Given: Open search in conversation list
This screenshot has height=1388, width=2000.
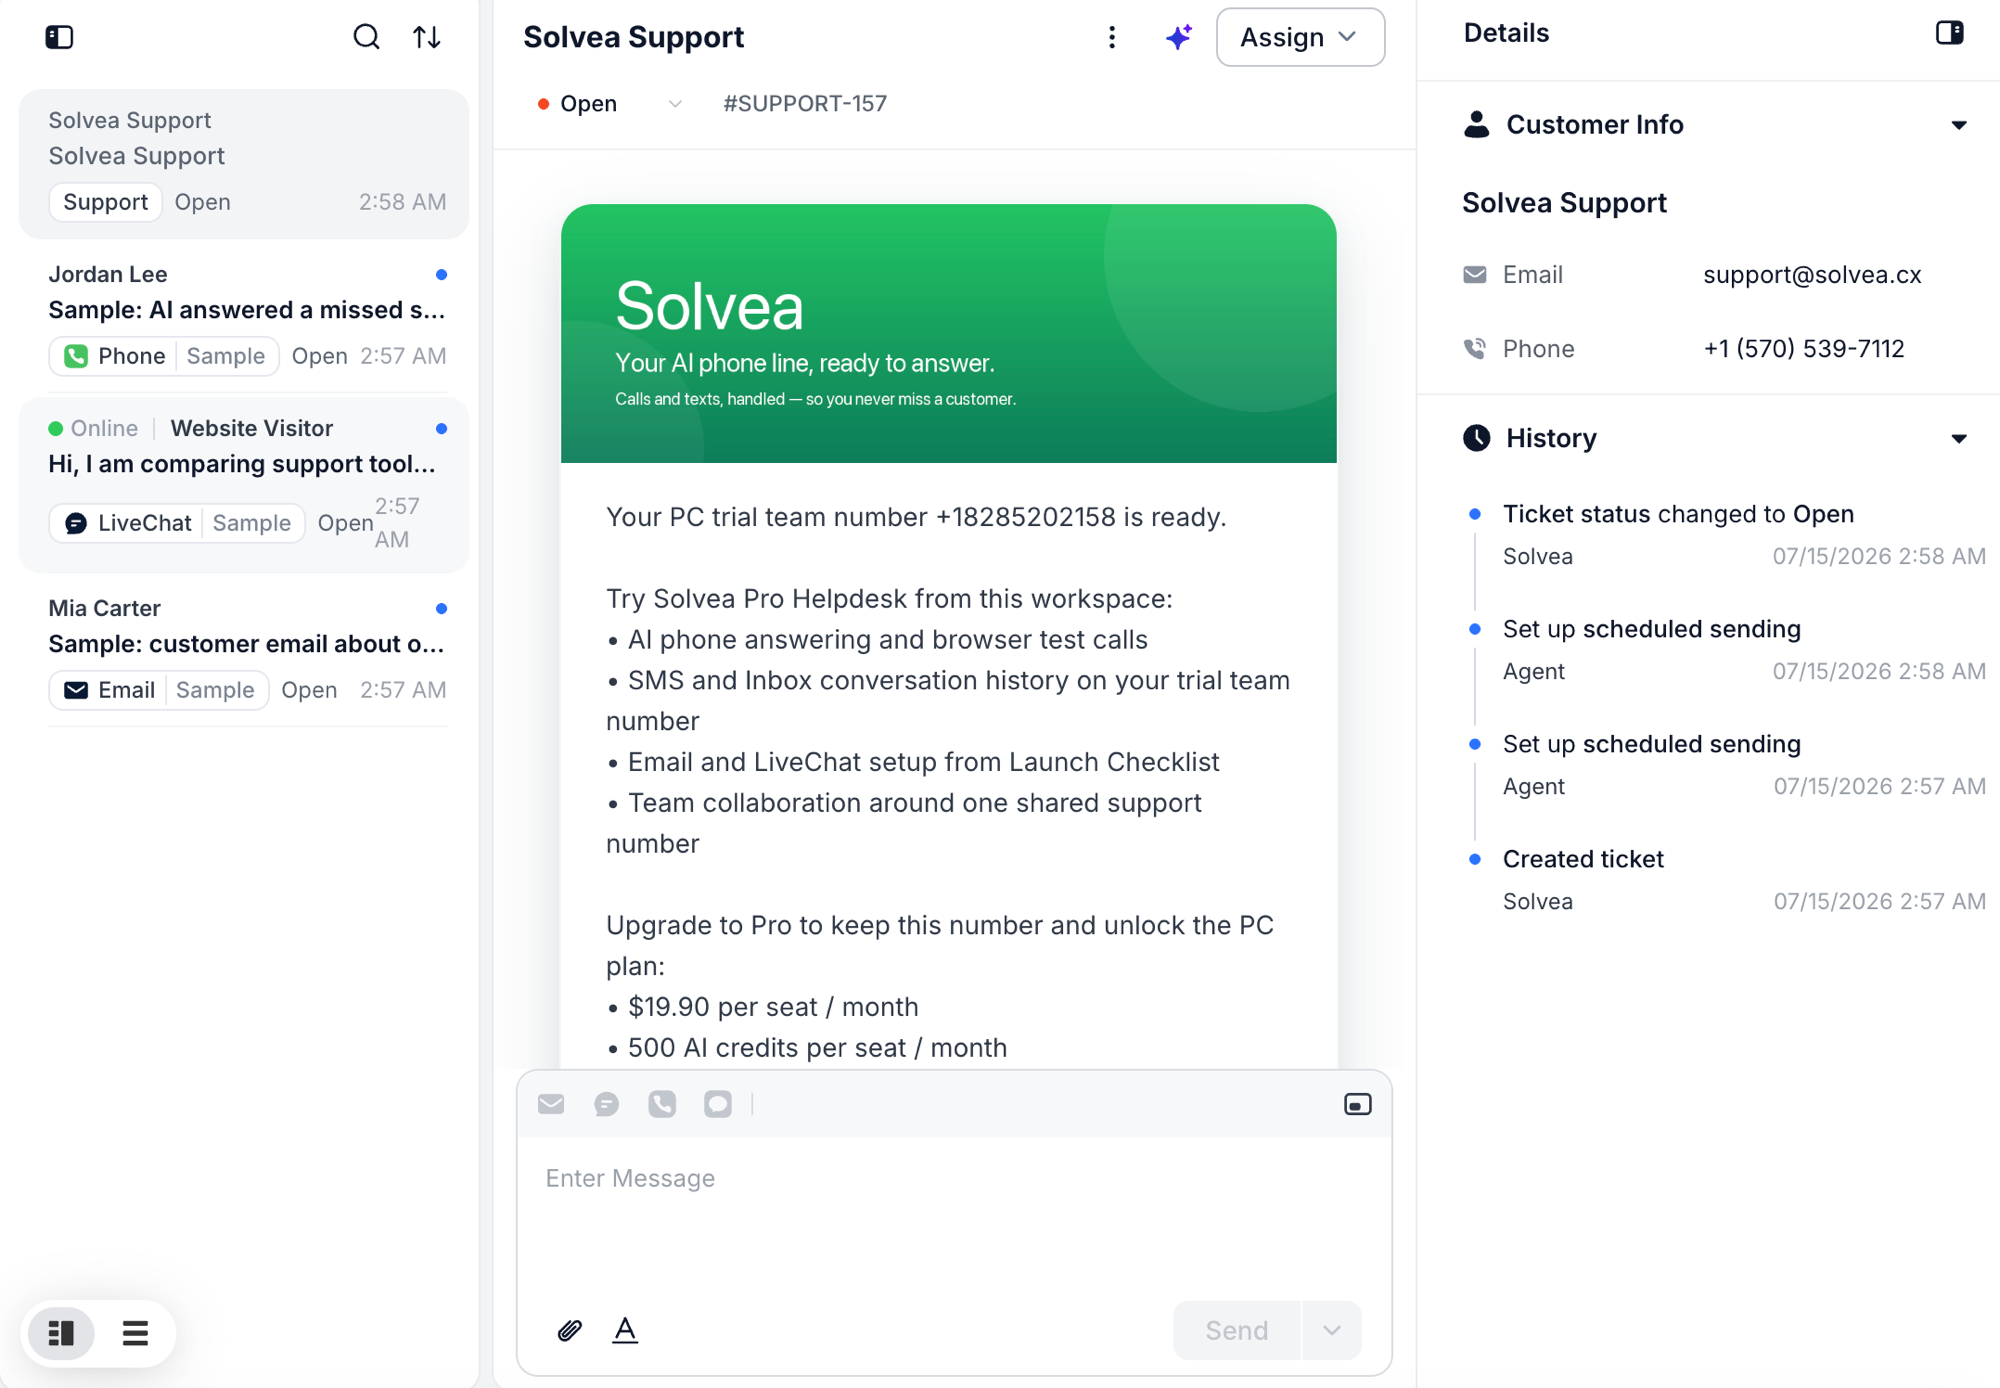Looking at the screenshot, I should 366,37.
